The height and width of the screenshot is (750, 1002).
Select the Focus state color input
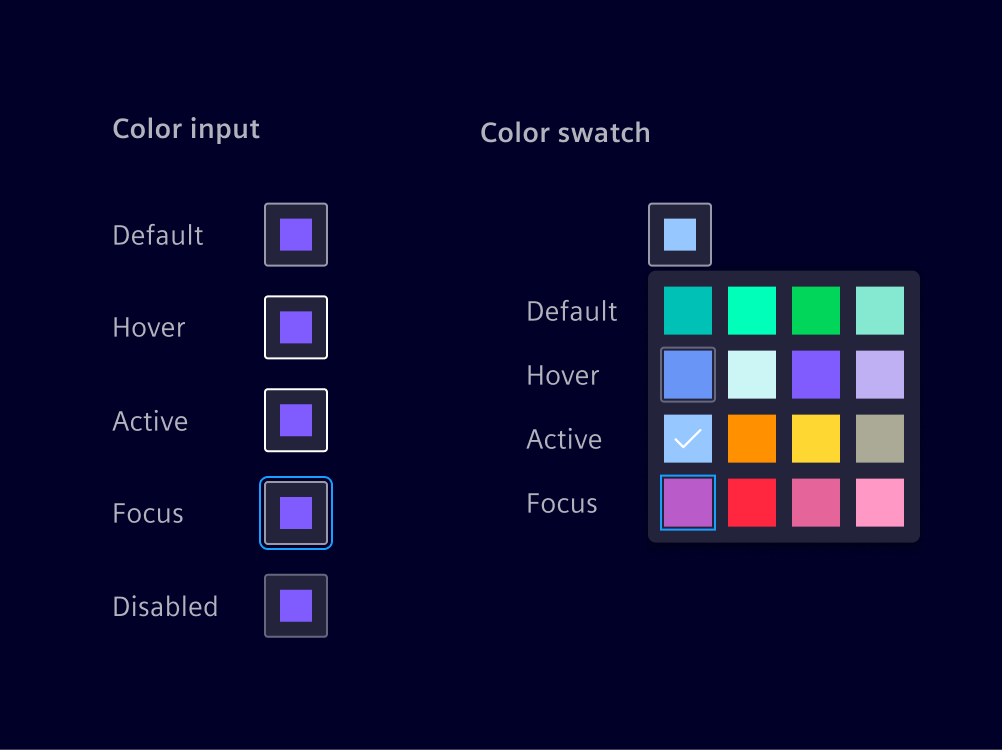click(x=295, y=513)
